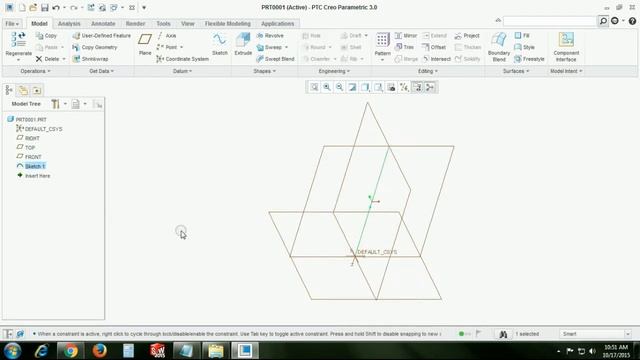Launch the Freestyle tool

pos(529,59)
